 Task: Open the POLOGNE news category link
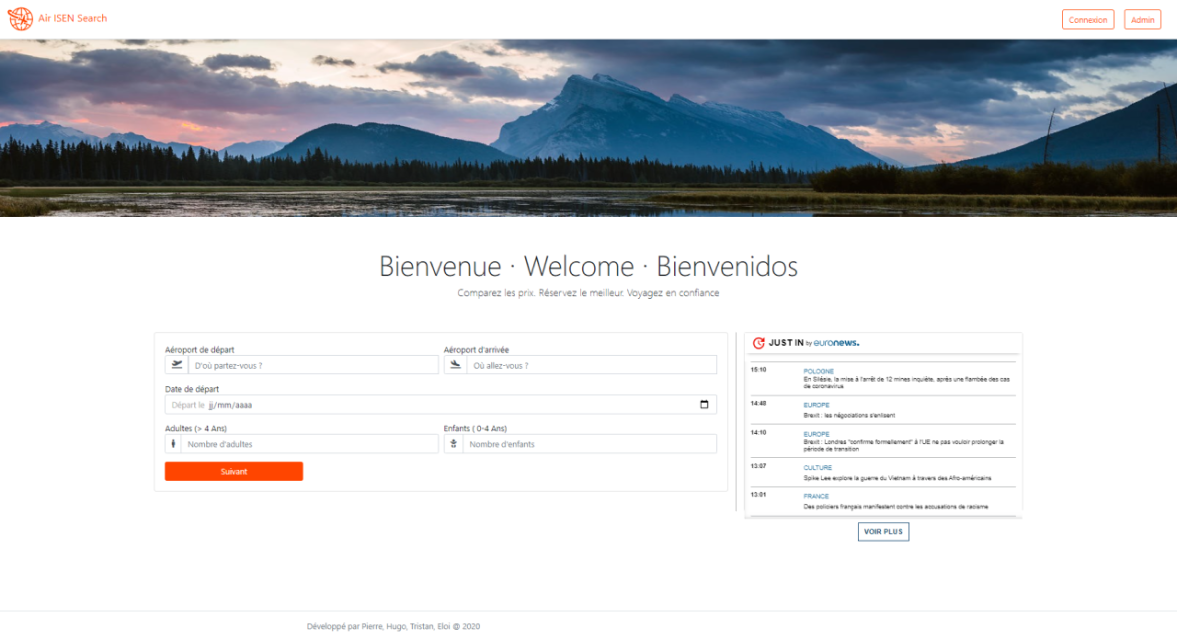pos(817,370)
